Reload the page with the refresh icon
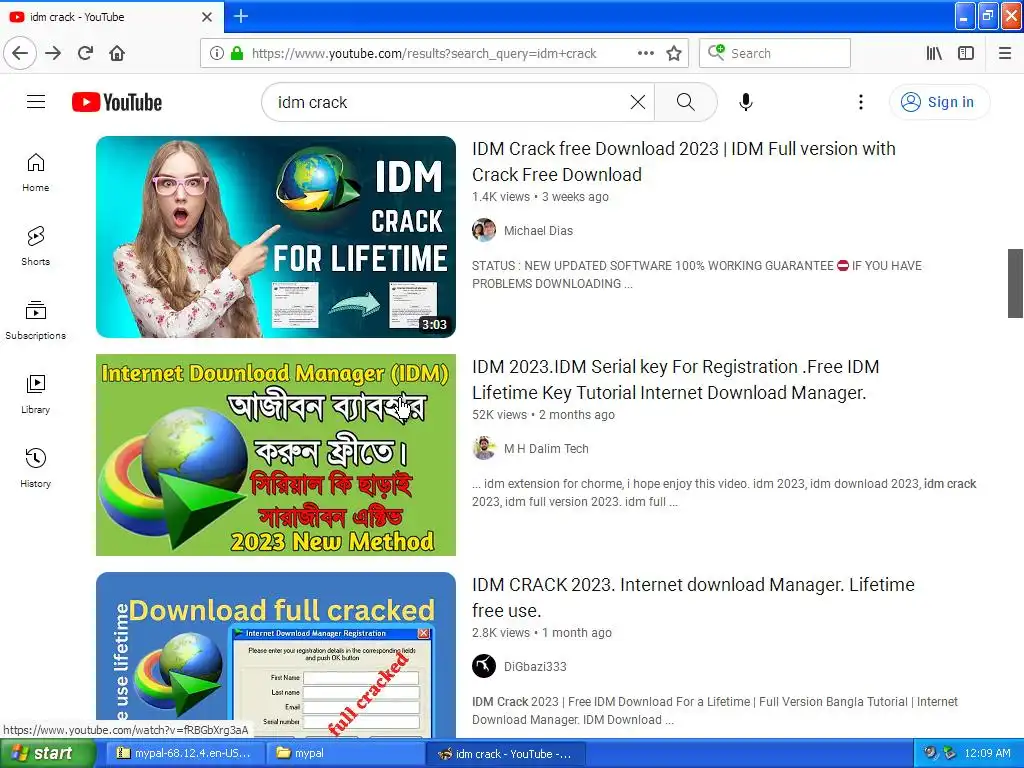 86,53
